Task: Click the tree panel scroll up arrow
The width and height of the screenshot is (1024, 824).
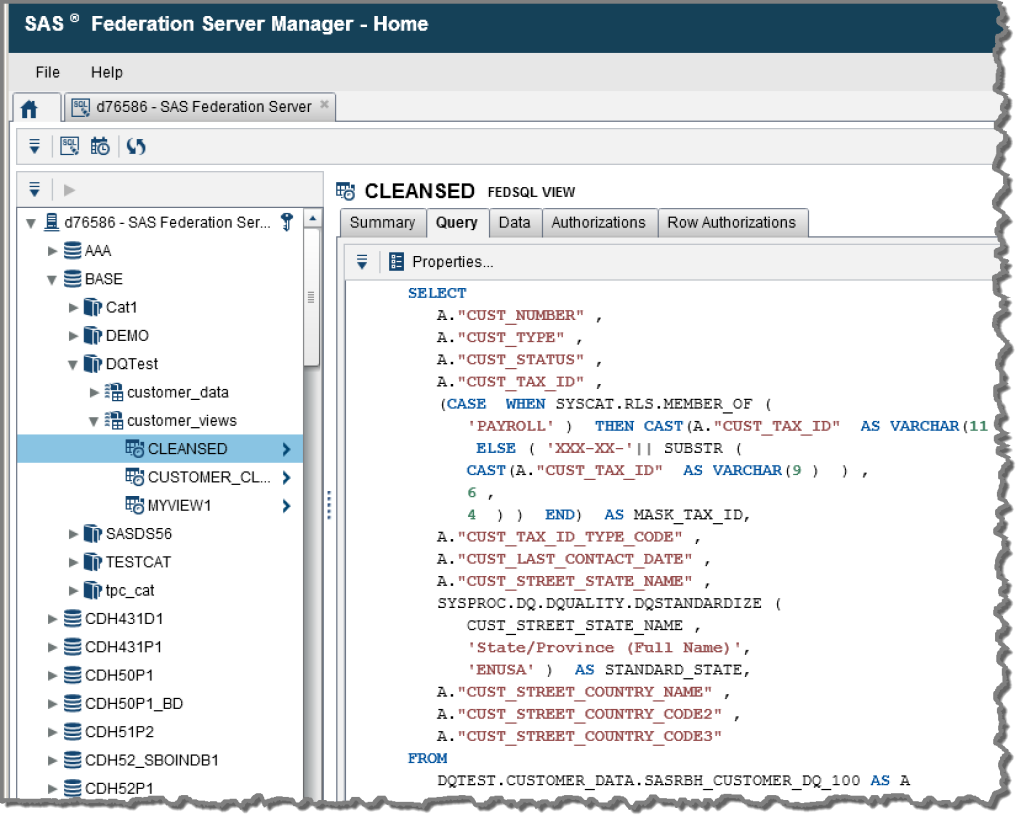Action: coord(311,219)
